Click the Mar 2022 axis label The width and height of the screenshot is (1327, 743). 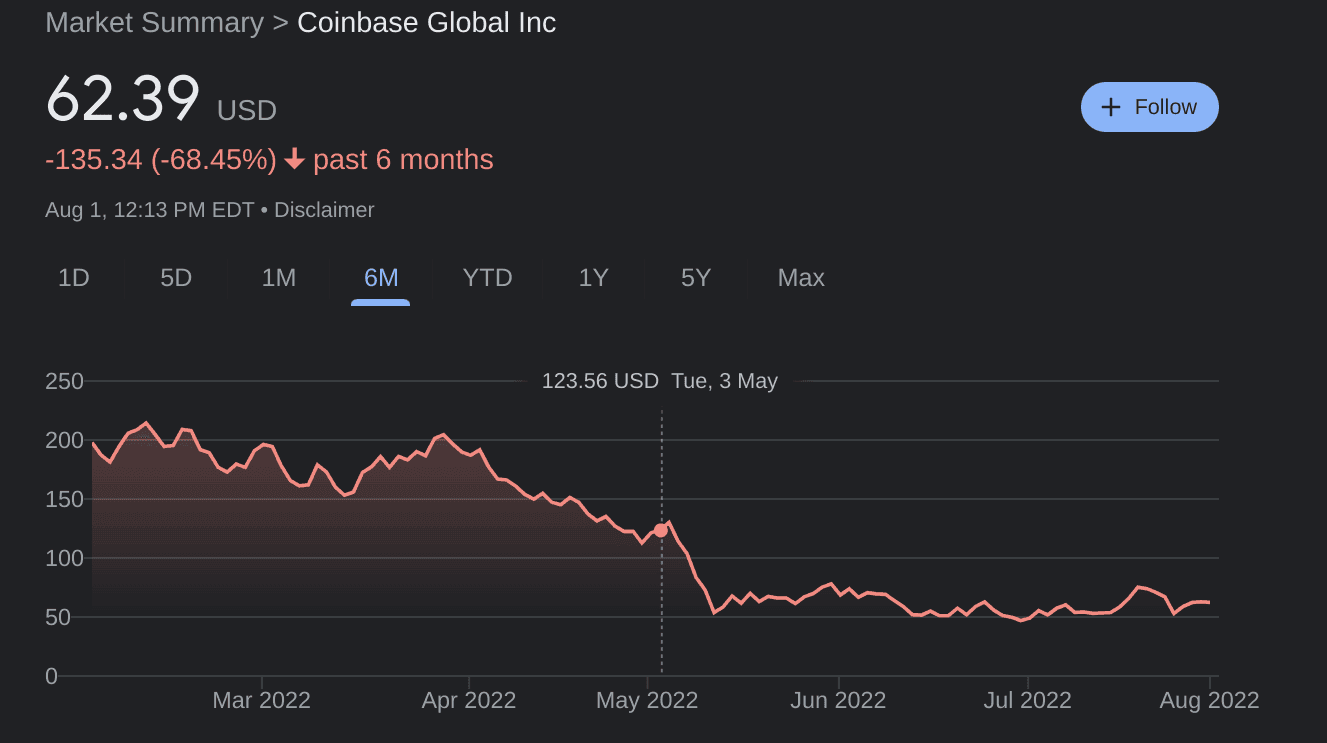click(262, 700)
